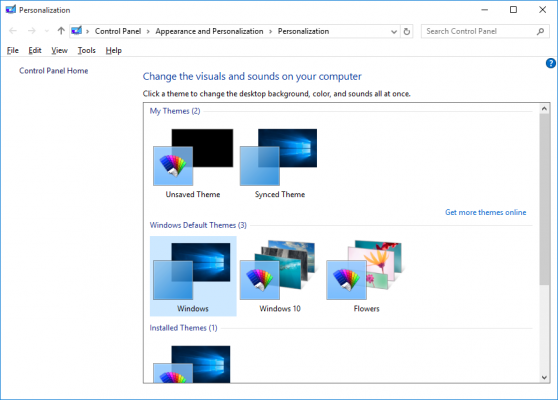The height and width of the screenshot is (400, 558).
Task: Open the Tools menu
Action: click(86, 51)
